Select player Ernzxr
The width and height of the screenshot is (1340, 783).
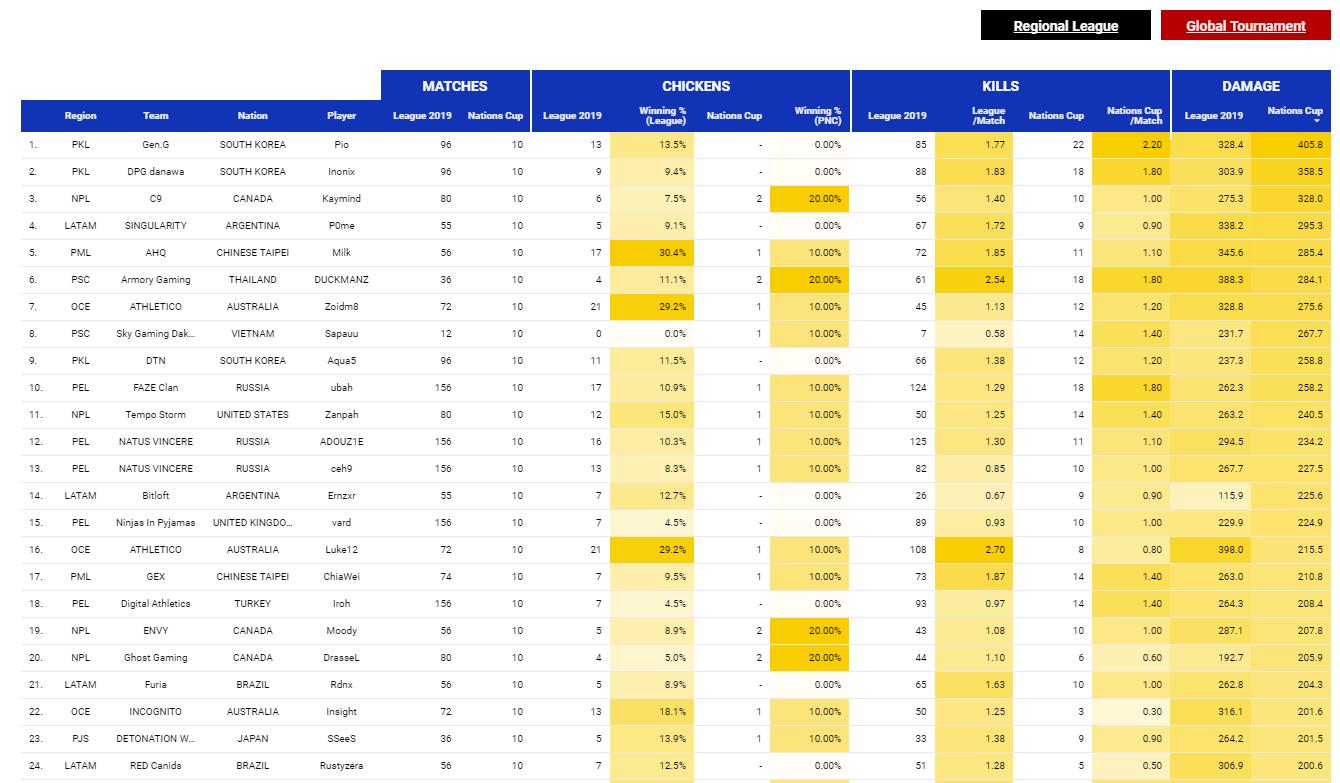pyautogui.click(x=341, y=496)
